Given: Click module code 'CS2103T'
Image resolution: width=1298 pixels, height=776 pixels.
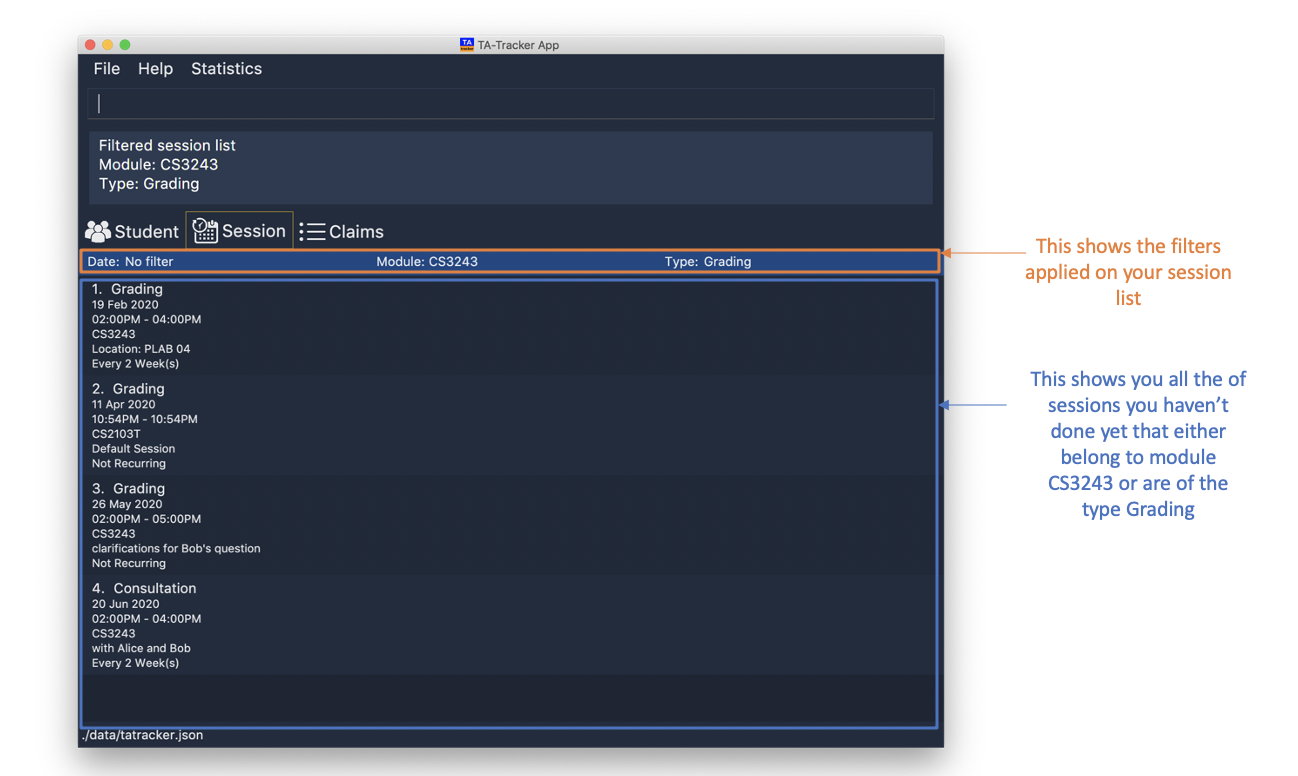Looking at the screenshot, I should pos(116,434).
